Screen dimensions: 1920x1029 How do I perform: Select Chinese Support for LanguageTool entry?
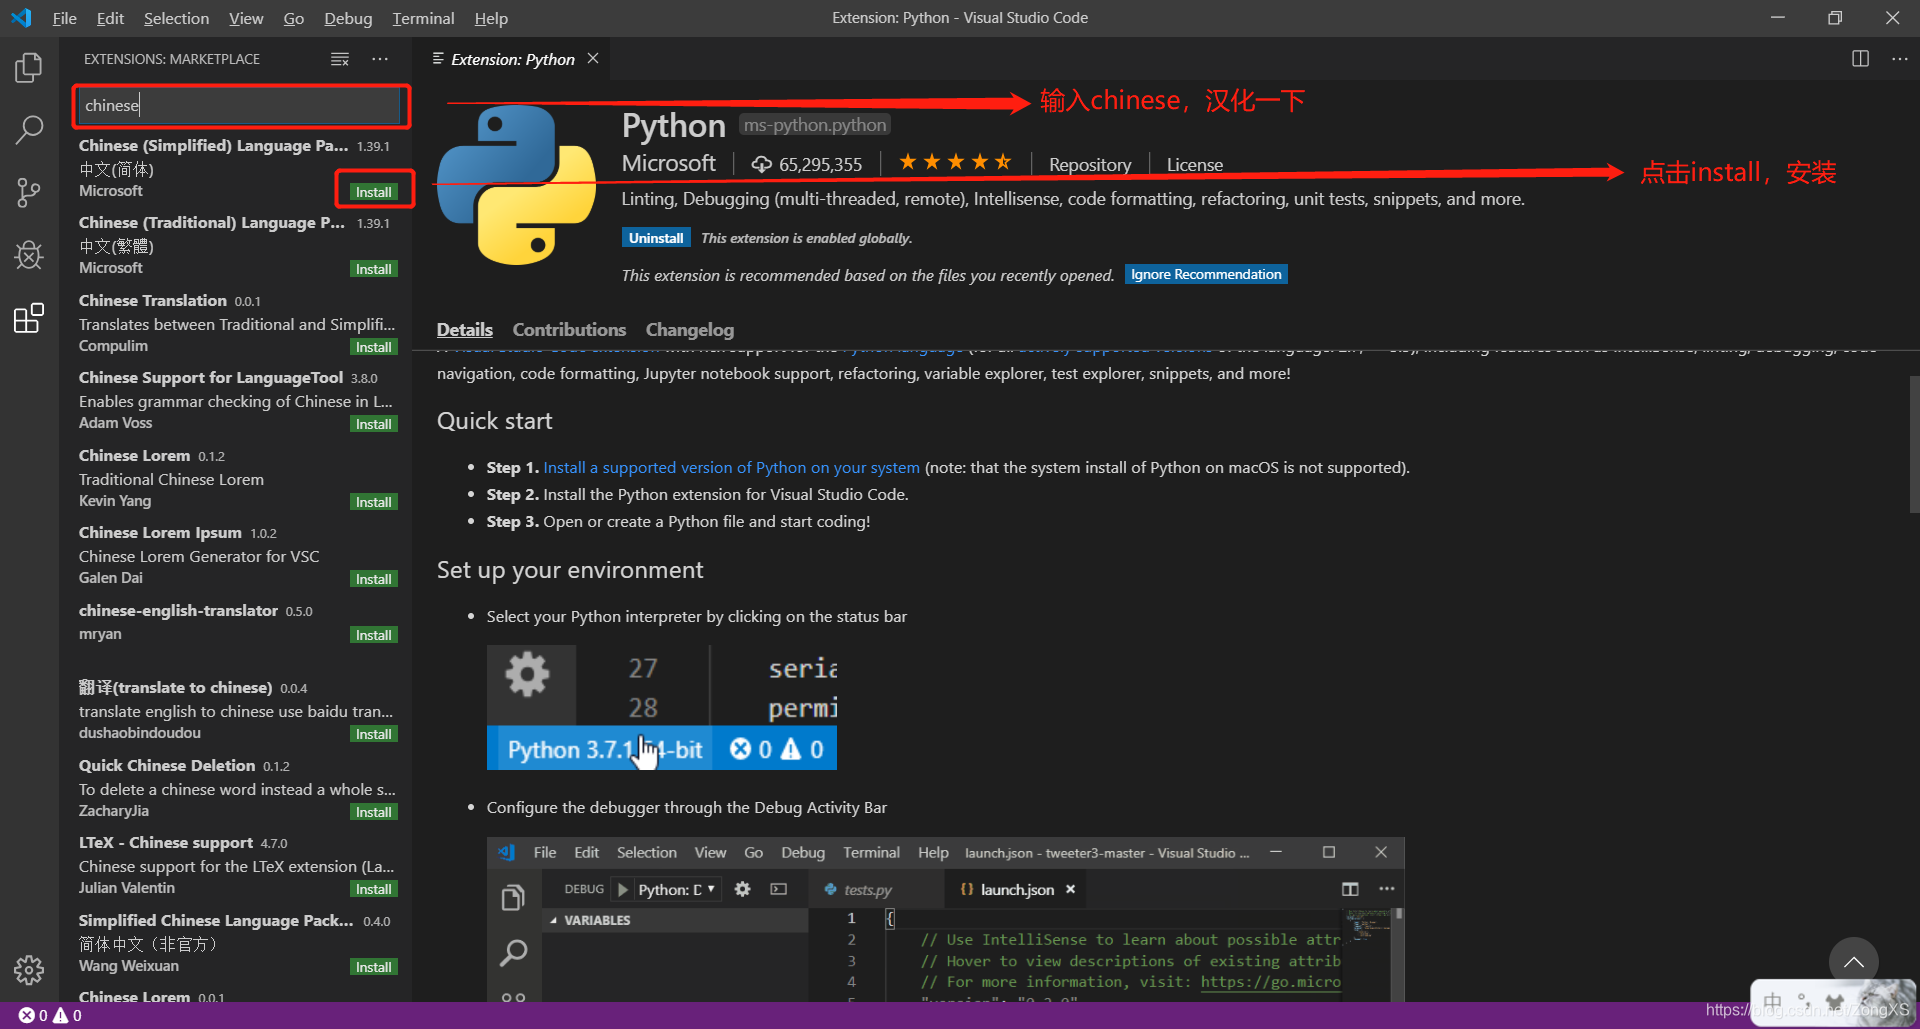[x=236, y=400]
